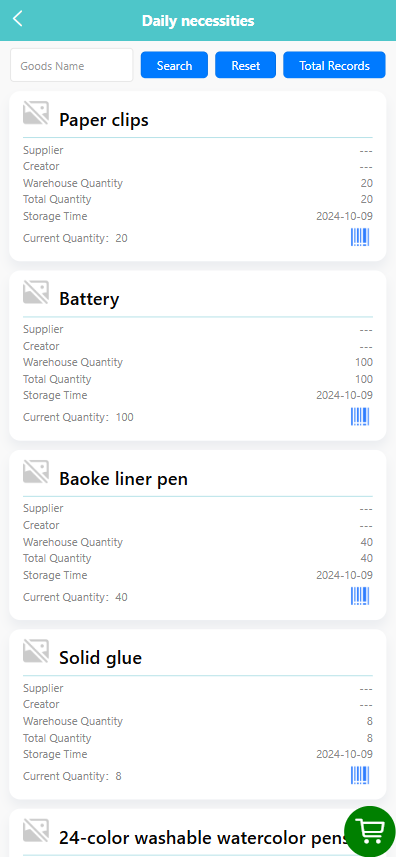This screenshot has height=857, width=396.
Task: Show the barcode for Solid glue
Action: (360, 775)
